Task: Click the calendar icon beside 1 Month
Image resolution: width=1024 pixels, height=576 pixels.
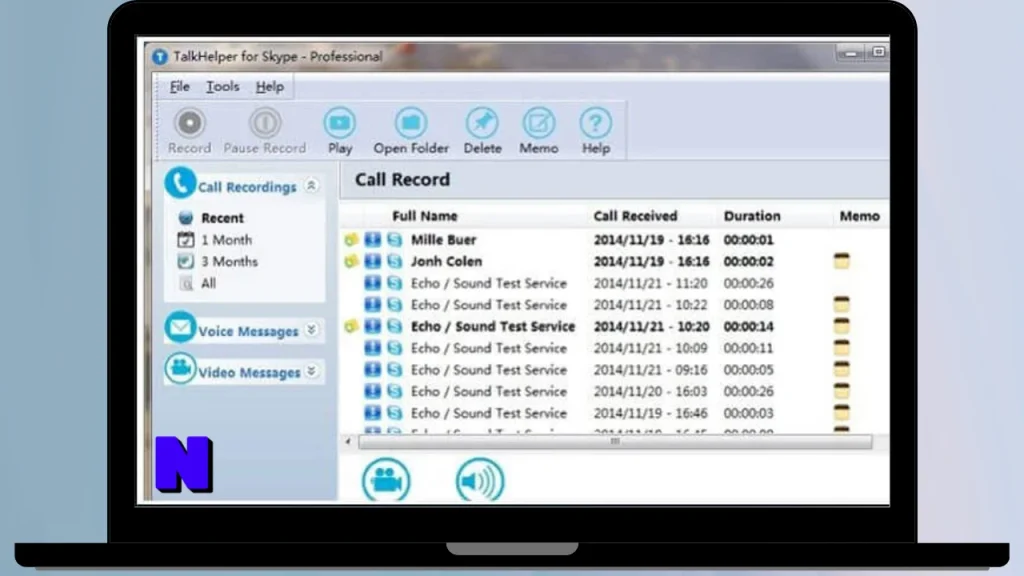Action: pos(186,240)
